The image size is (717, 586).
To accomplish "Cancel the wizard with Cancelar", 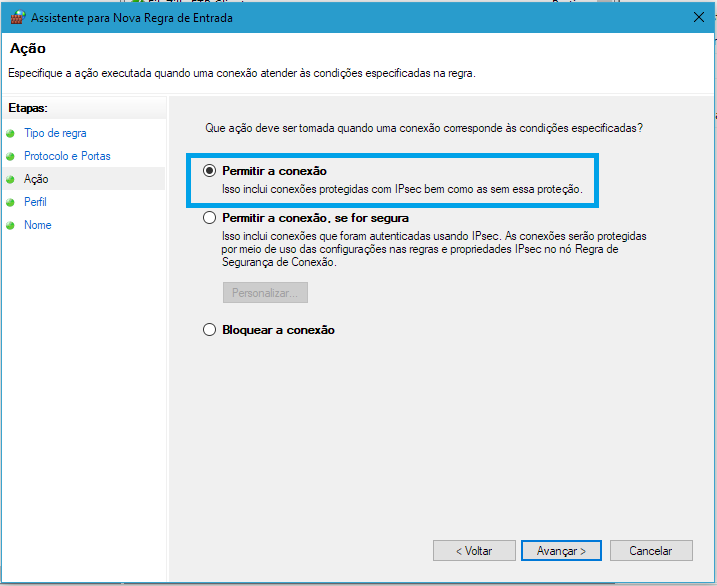I will tap(651, 551).
